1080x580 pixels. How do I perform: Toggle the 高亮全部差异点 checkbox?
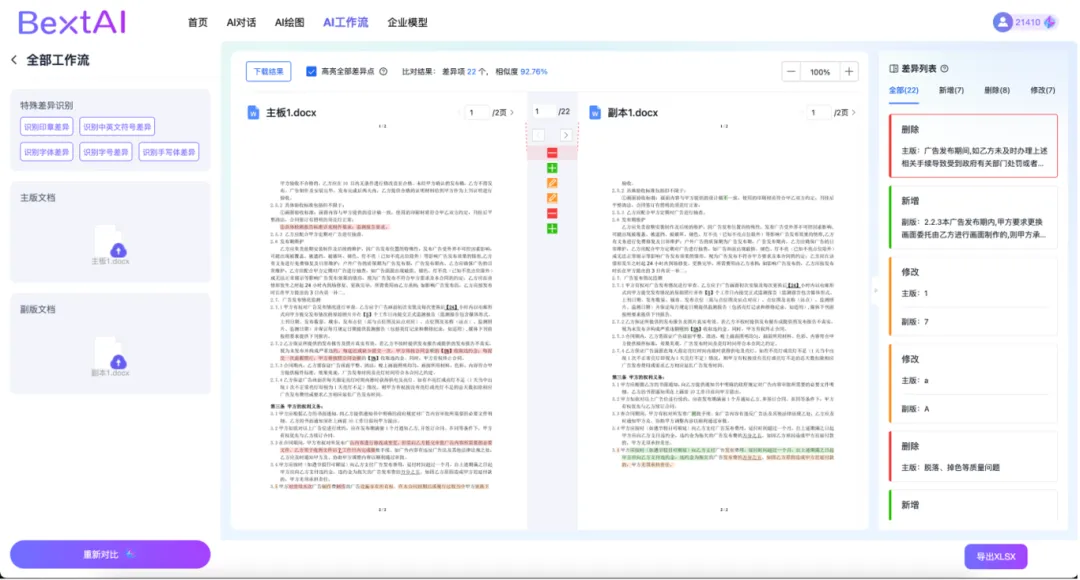pos(311,72)
